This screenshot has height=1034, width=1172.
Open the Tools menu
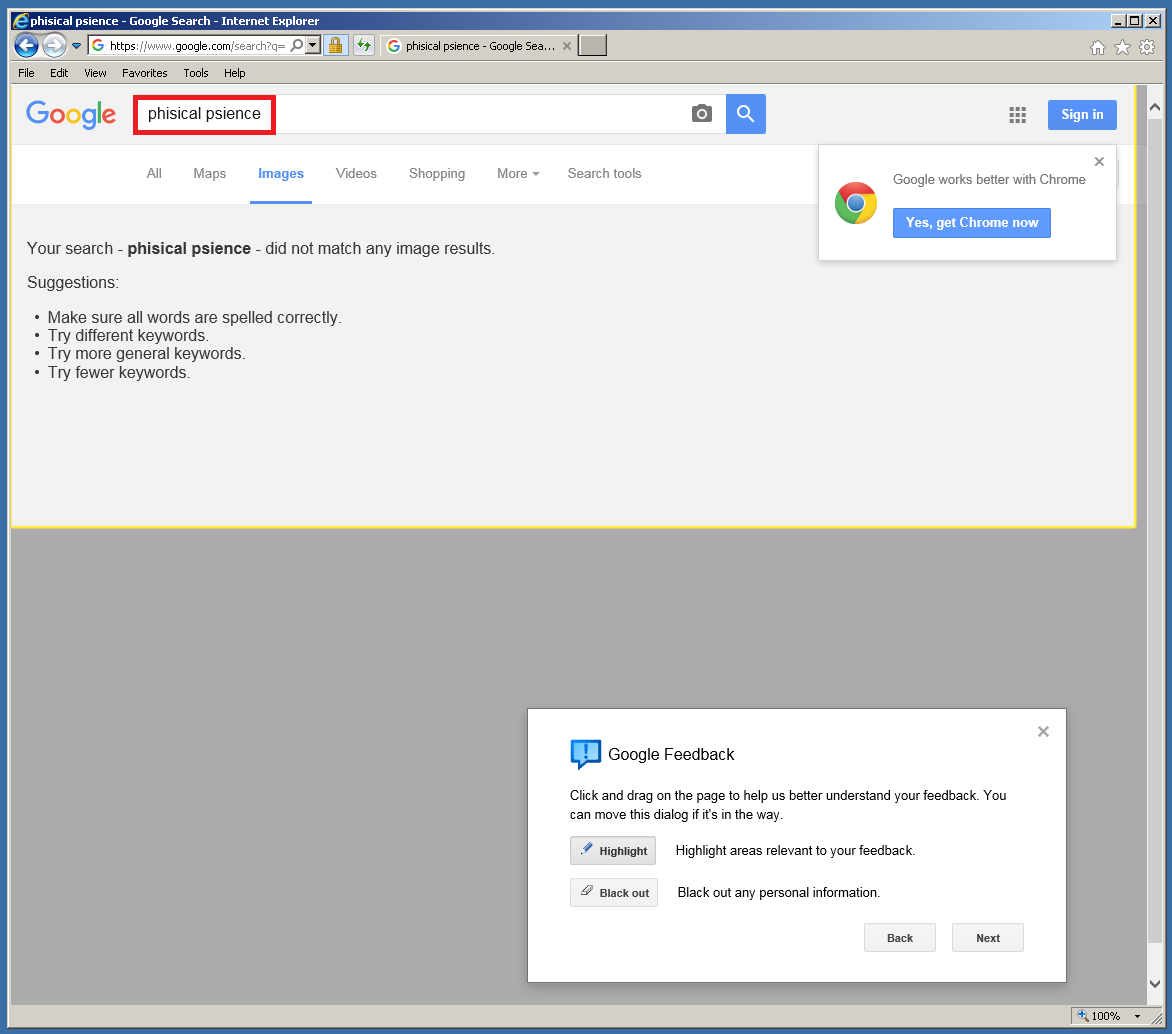(196, 73)
